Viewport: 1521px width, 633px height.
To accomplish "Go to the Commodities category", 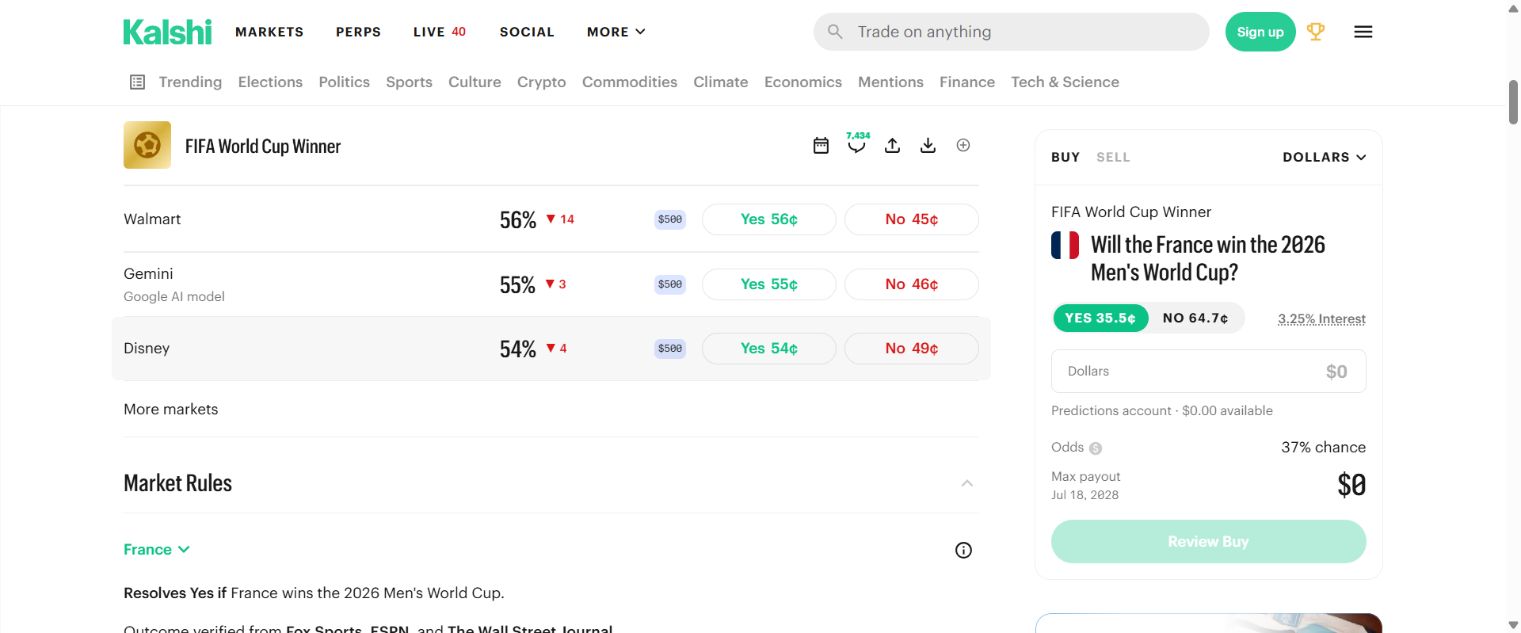I will point(630,82).
